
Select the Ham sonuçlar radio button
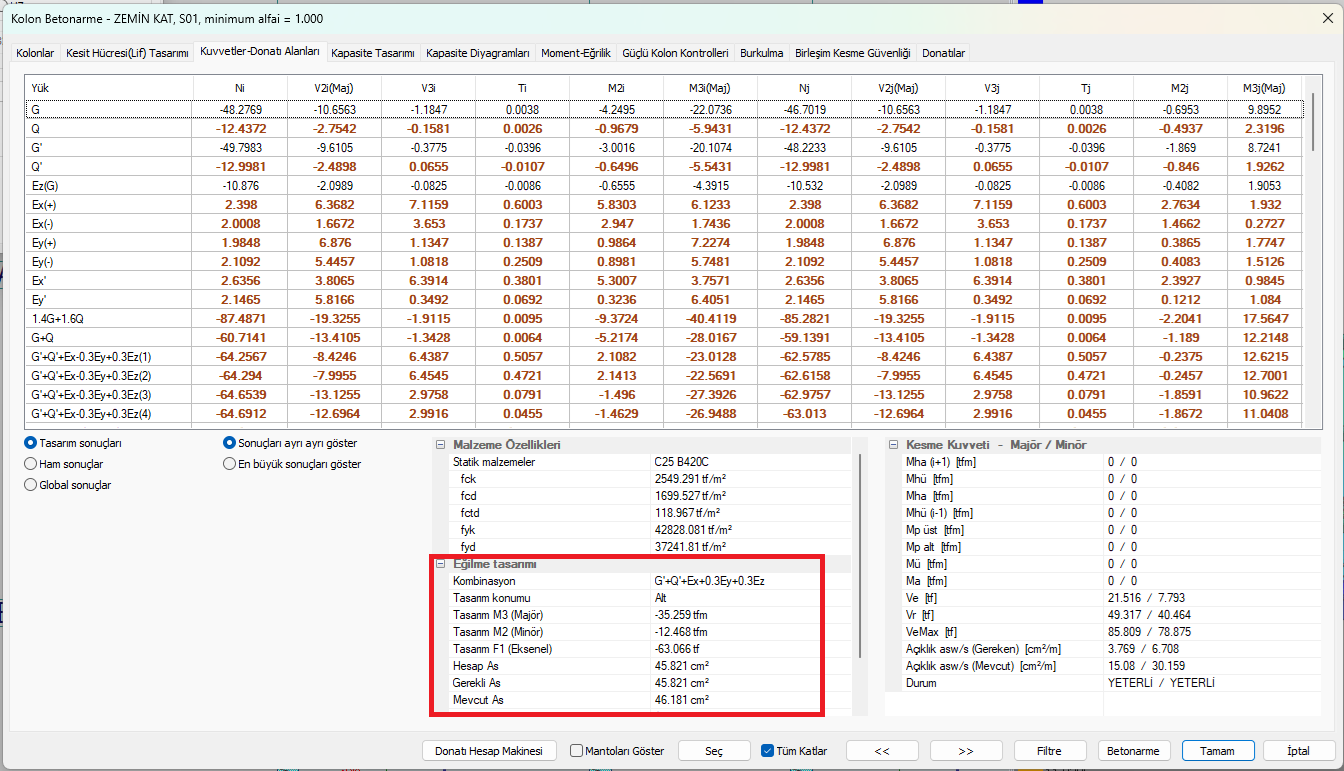[x=30, y=464]
